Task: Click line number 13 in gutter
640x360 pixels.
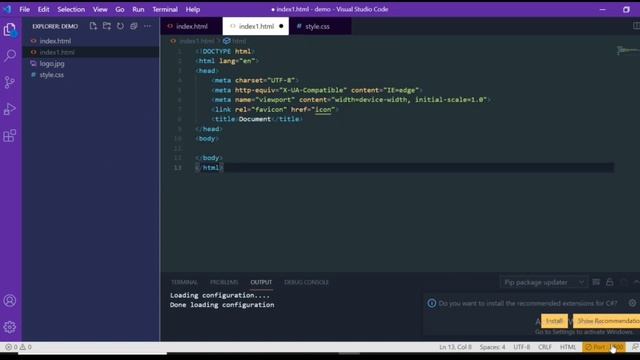Action: point(178,168)
